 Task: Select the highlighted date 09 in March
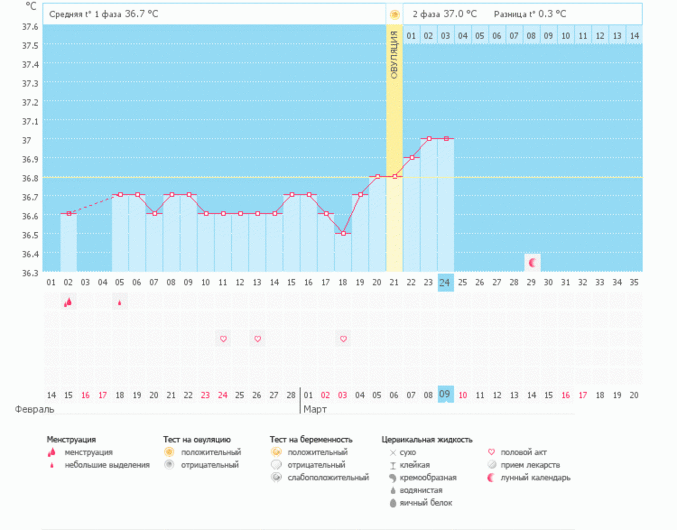point(446,395)
